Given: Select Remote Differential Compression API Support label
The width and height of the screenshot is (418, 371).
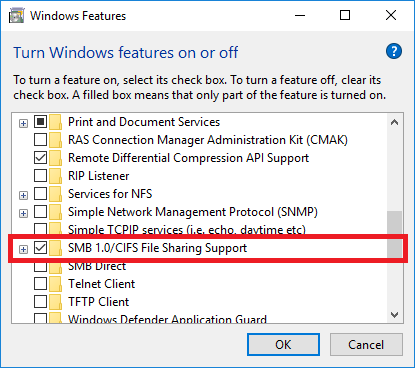Looking at the screenshot, I should point(189,158).
